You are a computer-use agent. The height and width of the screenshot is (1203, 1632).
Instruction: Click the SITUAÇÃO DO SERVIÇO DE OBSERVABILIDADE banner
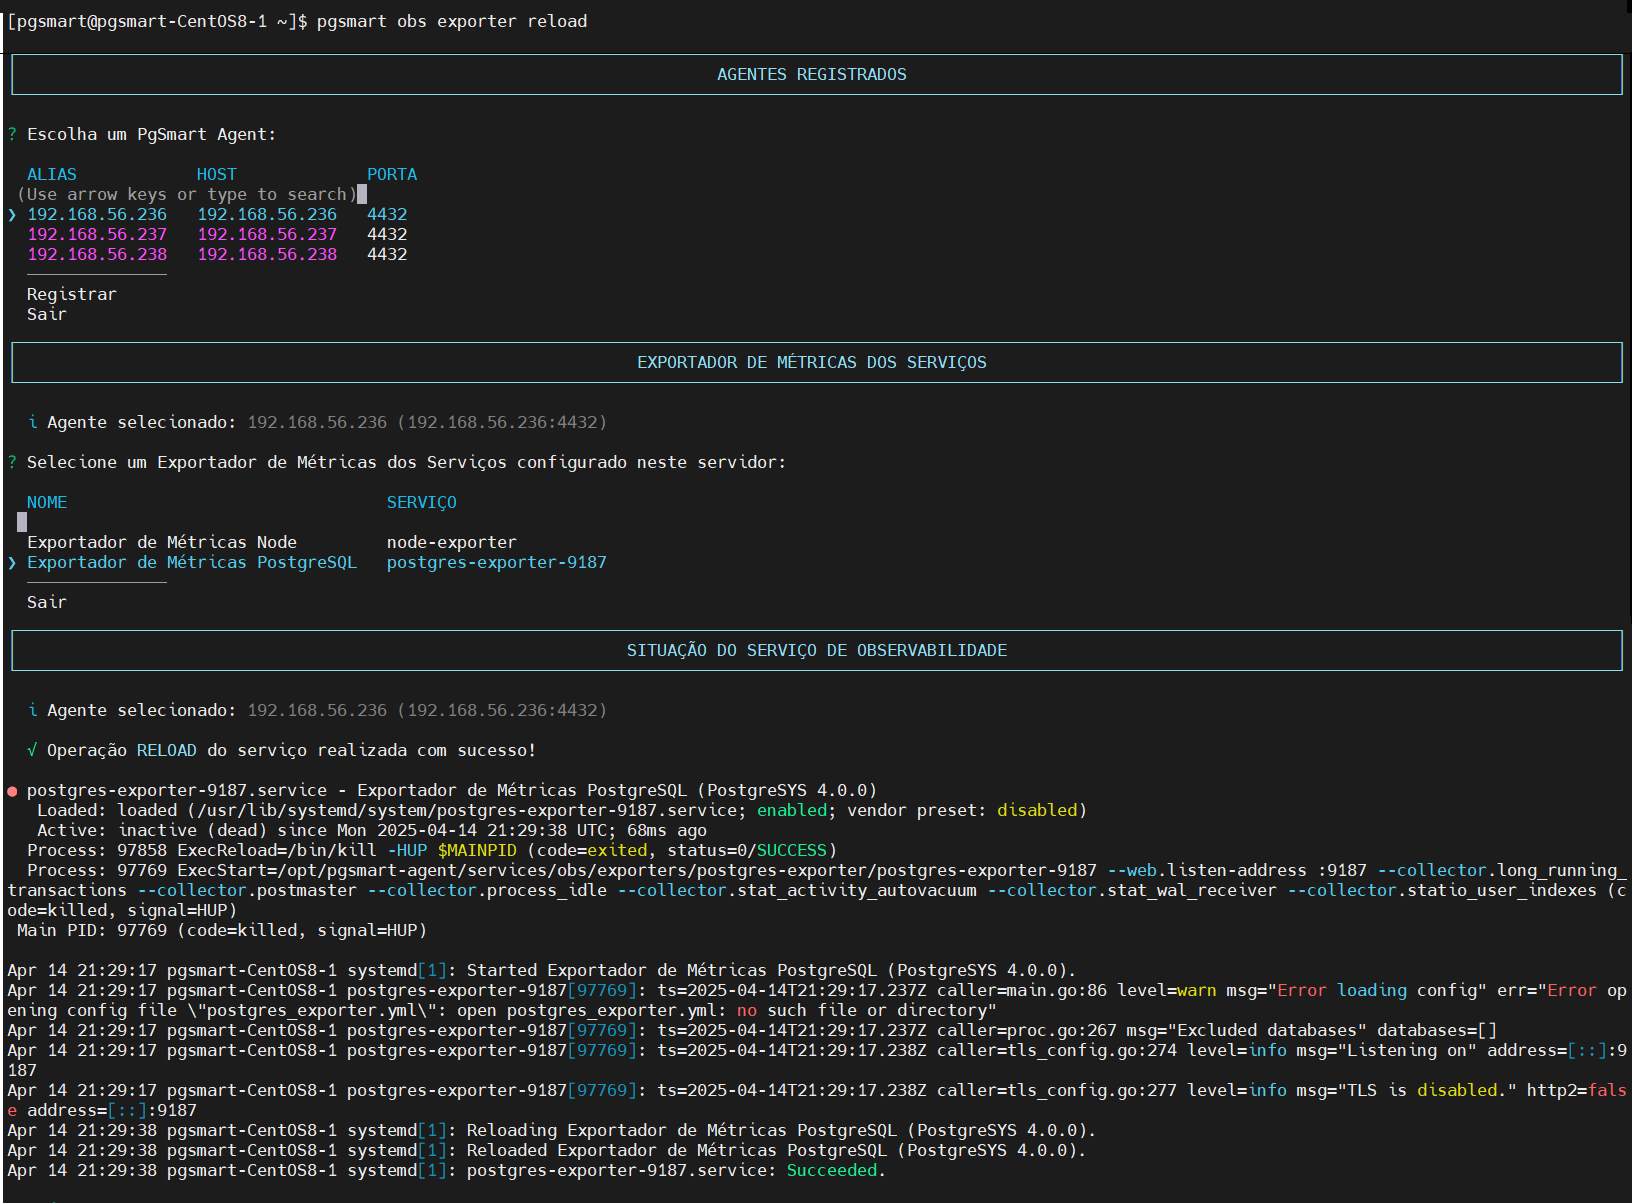817,650
